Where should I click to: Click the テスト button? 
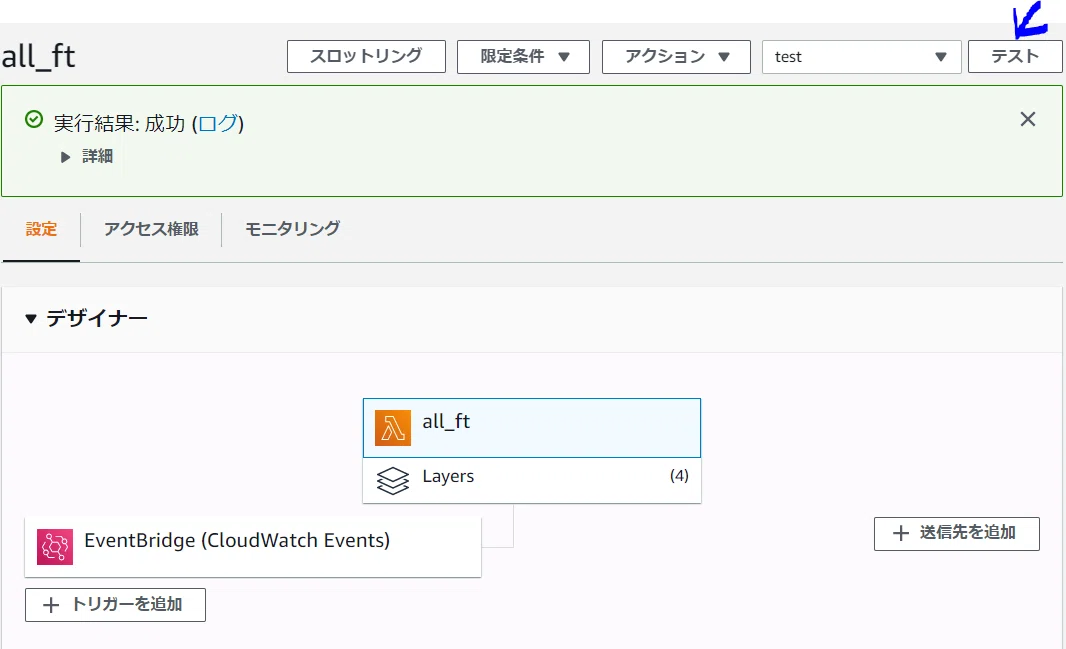1015,56
